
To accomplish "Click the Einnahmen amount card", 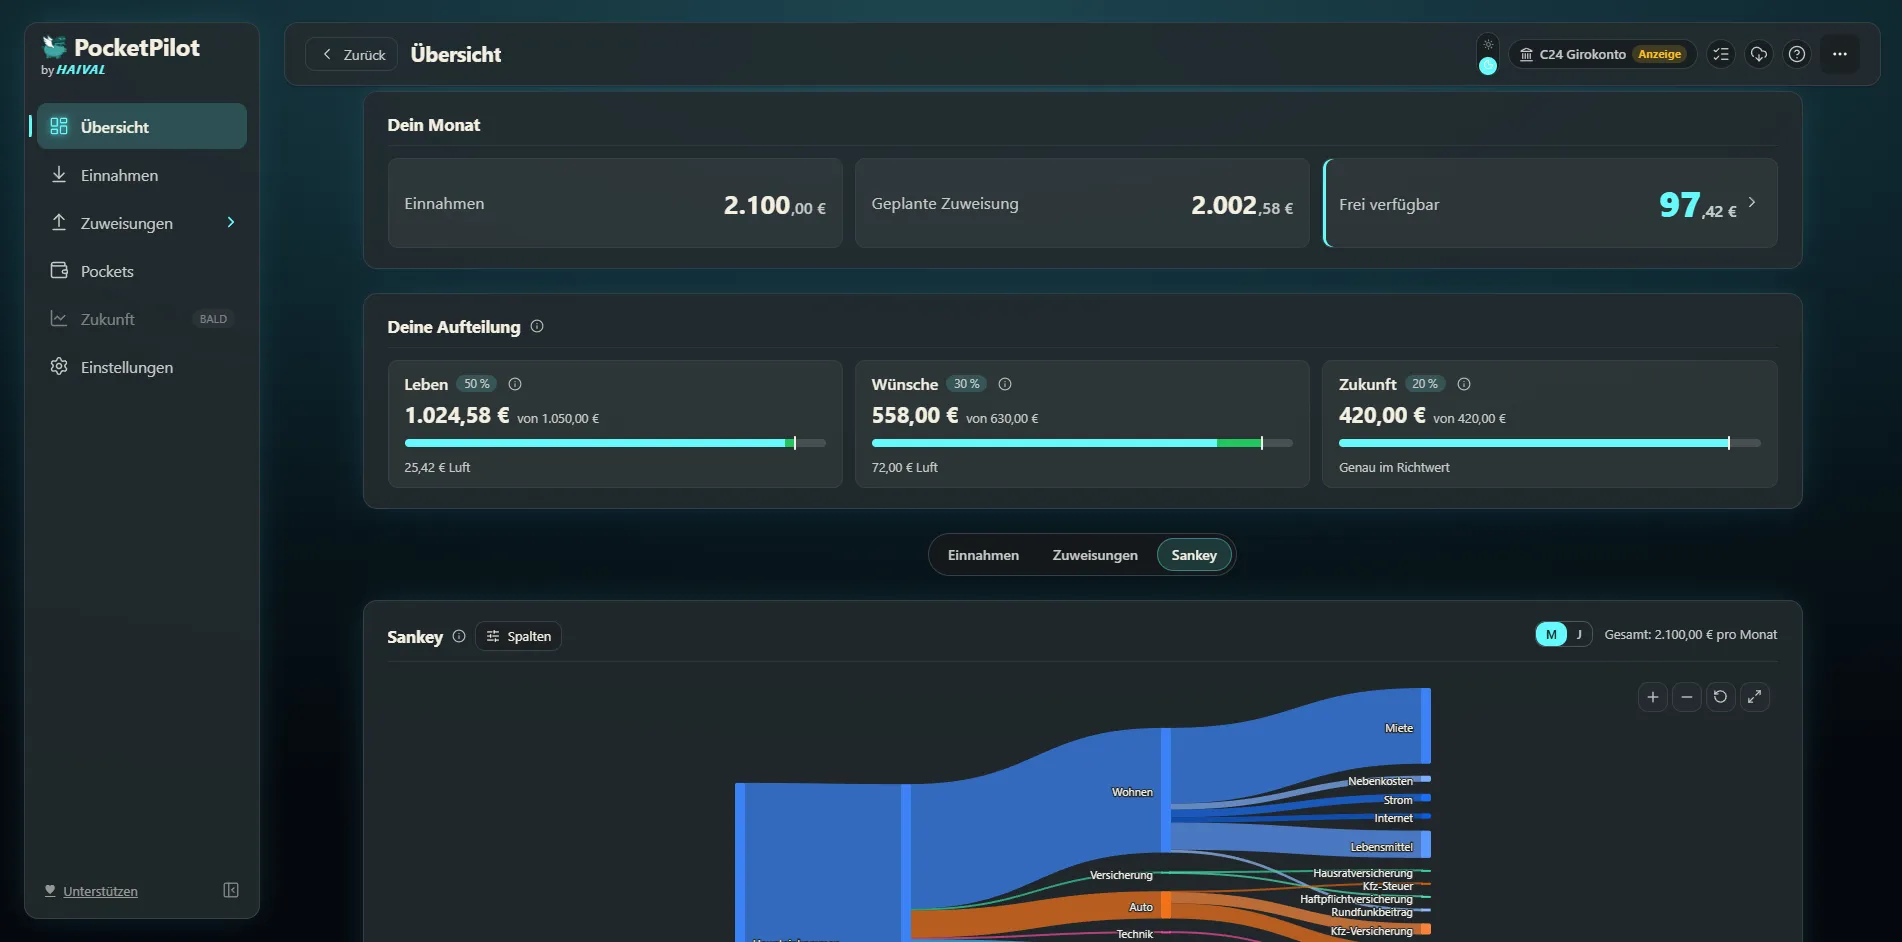I will point(615,203).
